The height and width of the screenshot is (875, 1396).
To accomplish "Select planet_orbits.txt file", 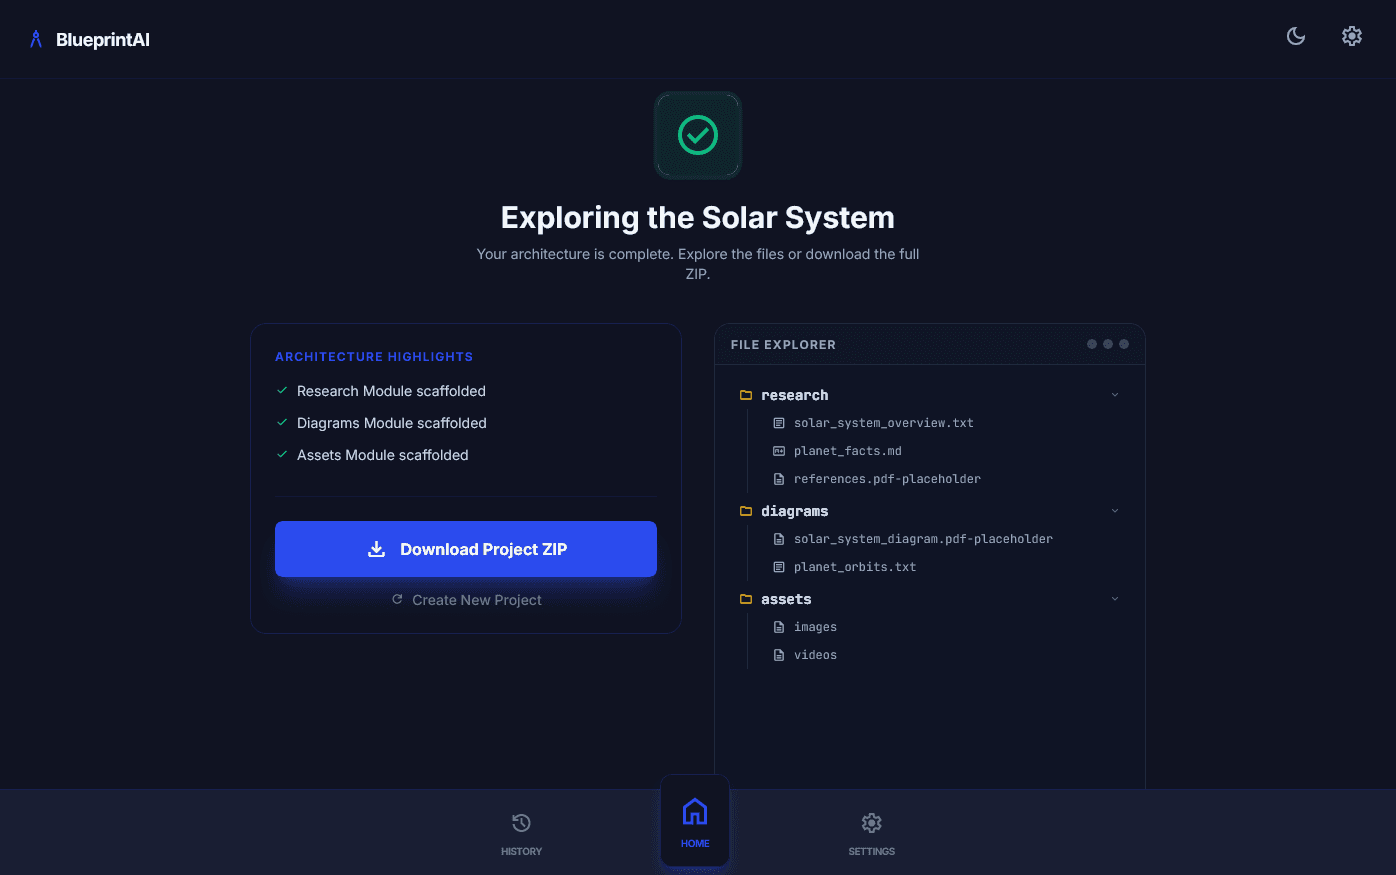I will [x=854, y=567].
